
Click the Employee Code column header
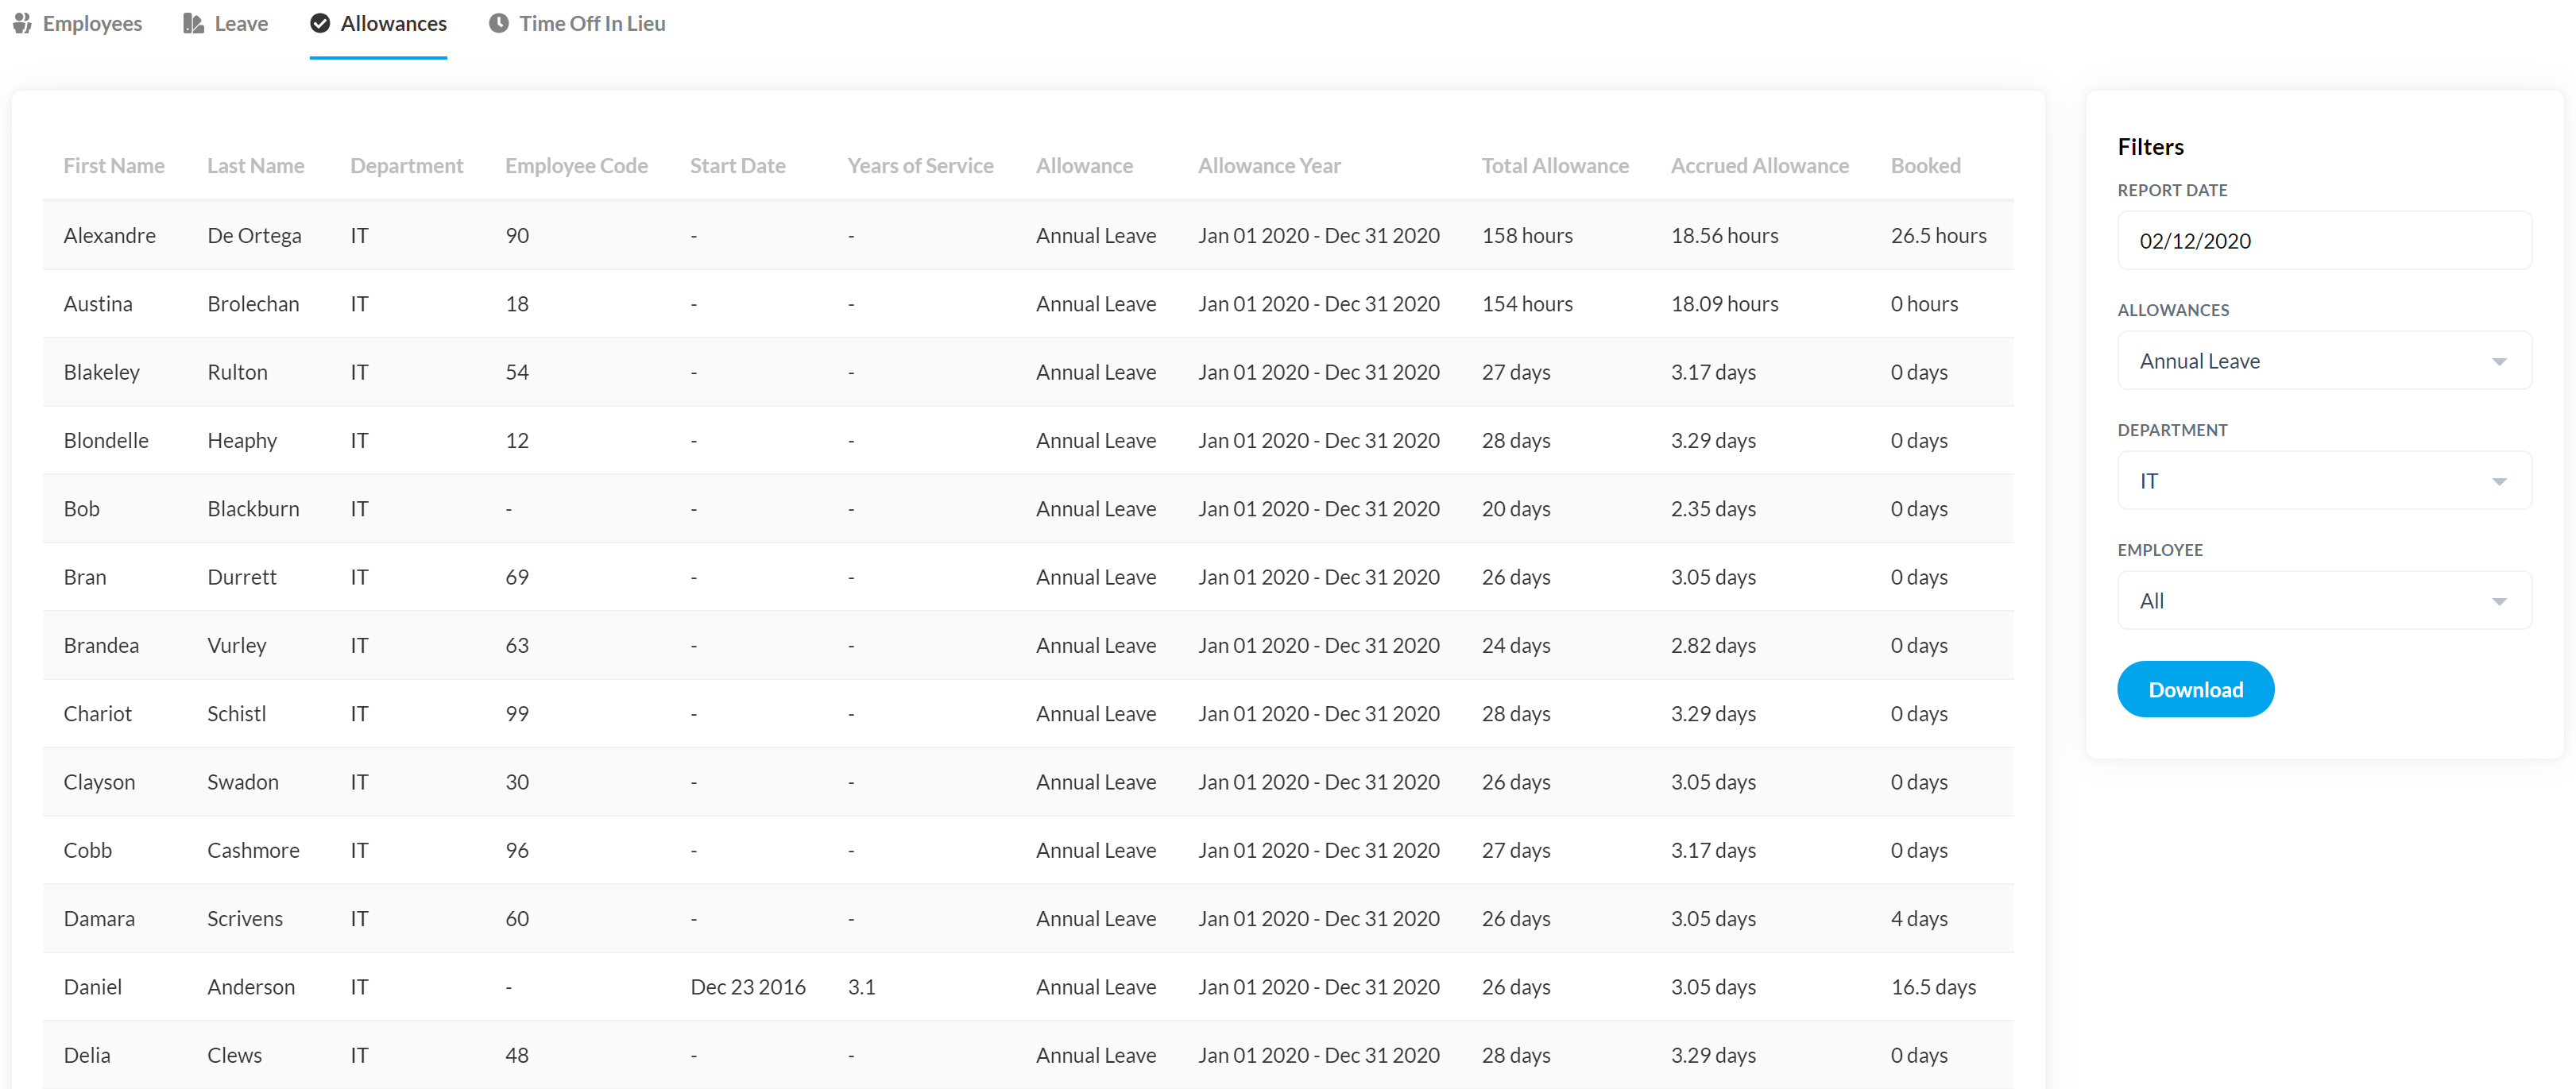tap(577, 166)
